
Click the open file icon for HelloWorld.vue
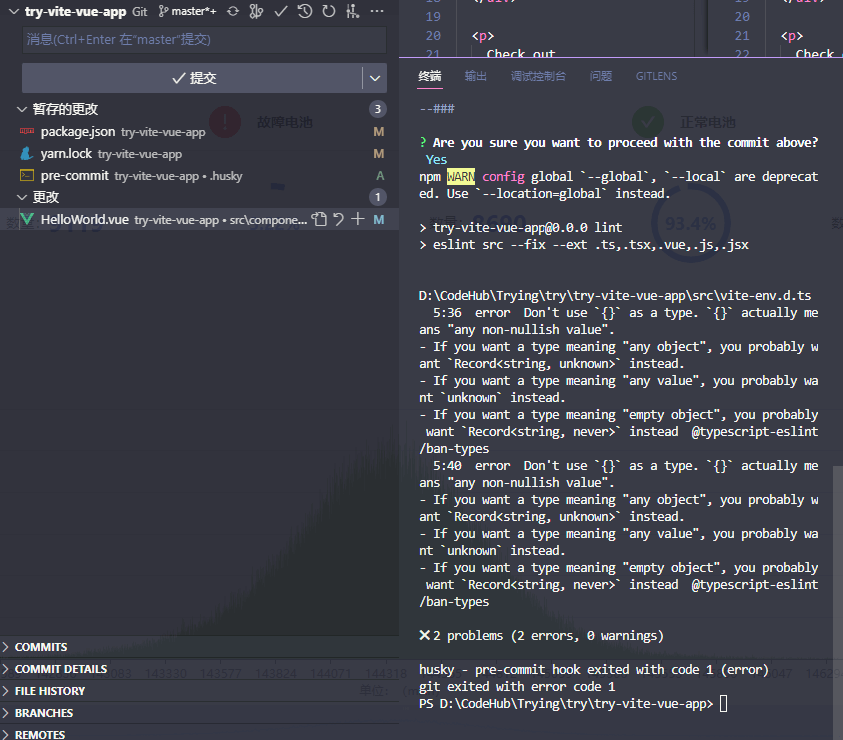pyautogui.click(x=319, y=219)
